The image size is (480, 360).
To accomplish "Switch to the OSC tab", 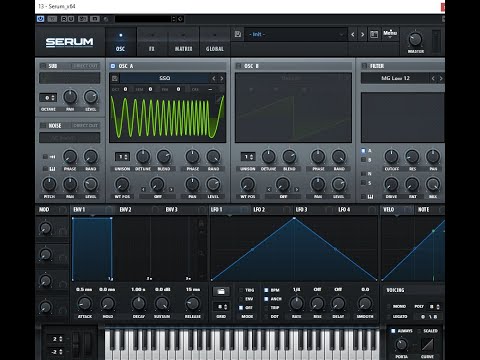I will click(121, 42).
